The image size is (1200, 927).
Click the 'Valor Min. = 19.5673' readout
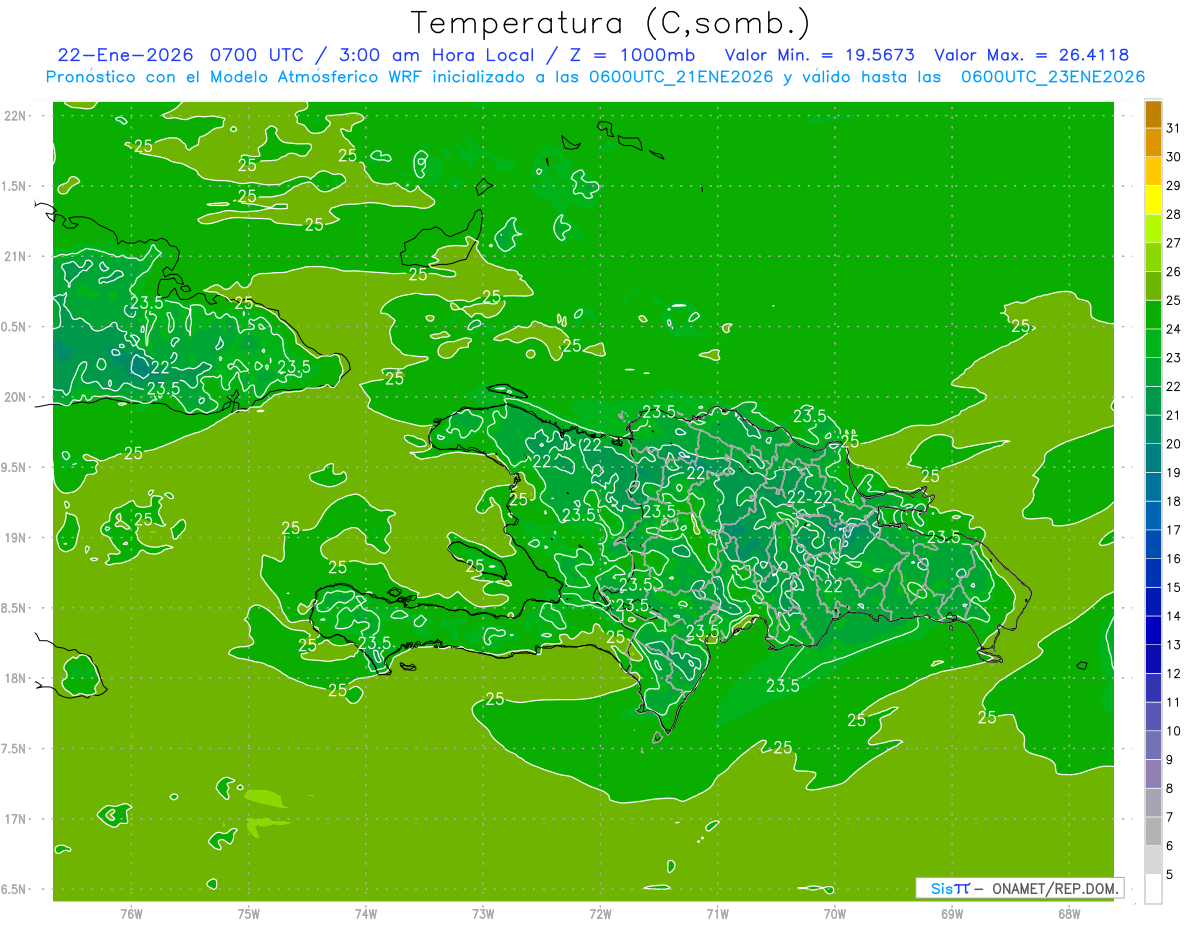[x=819, y=55]
